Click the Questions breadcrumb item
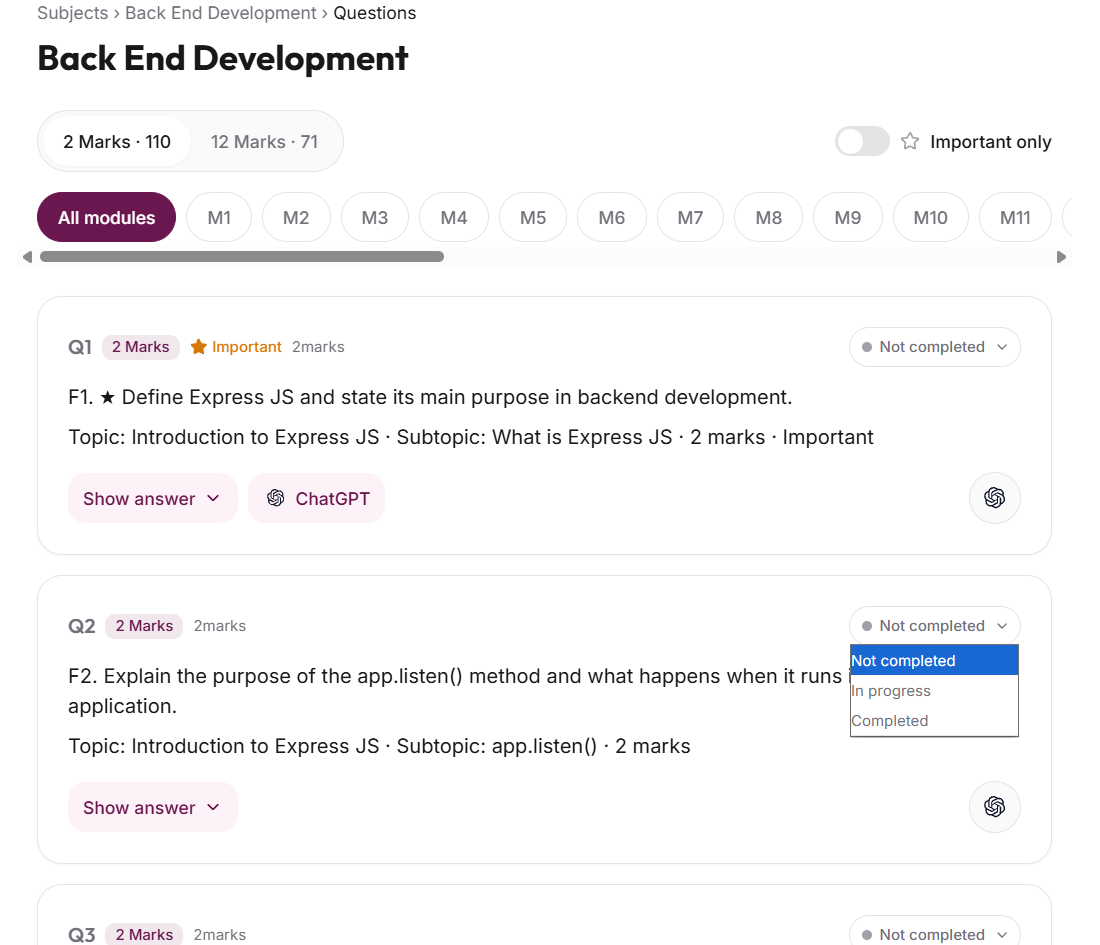 tap(375, 13)
